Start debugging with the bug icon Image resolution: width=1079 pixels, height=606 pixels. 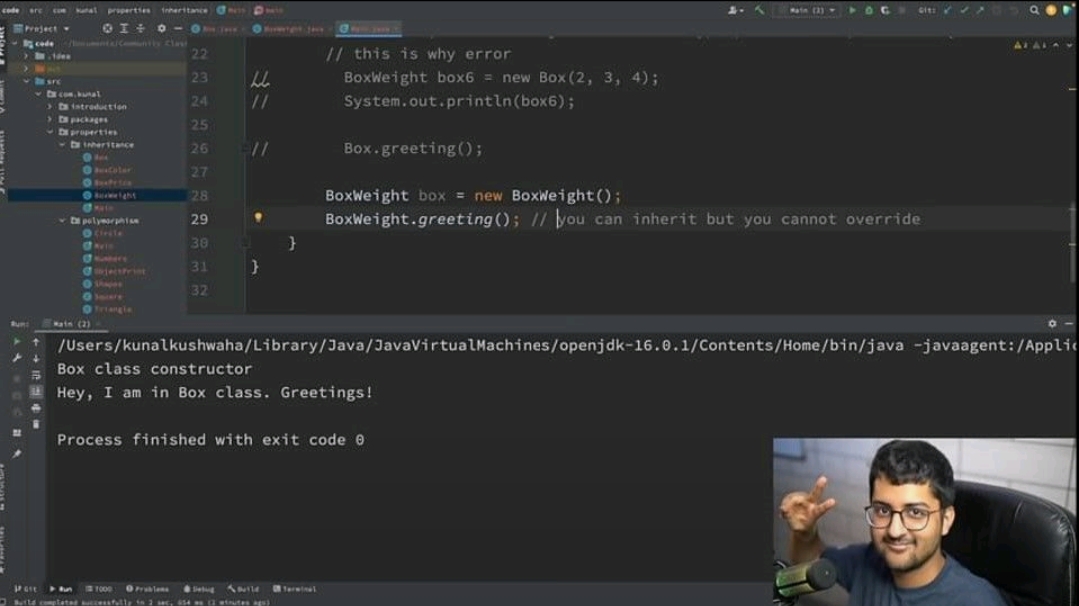click(x=869, y=10)
